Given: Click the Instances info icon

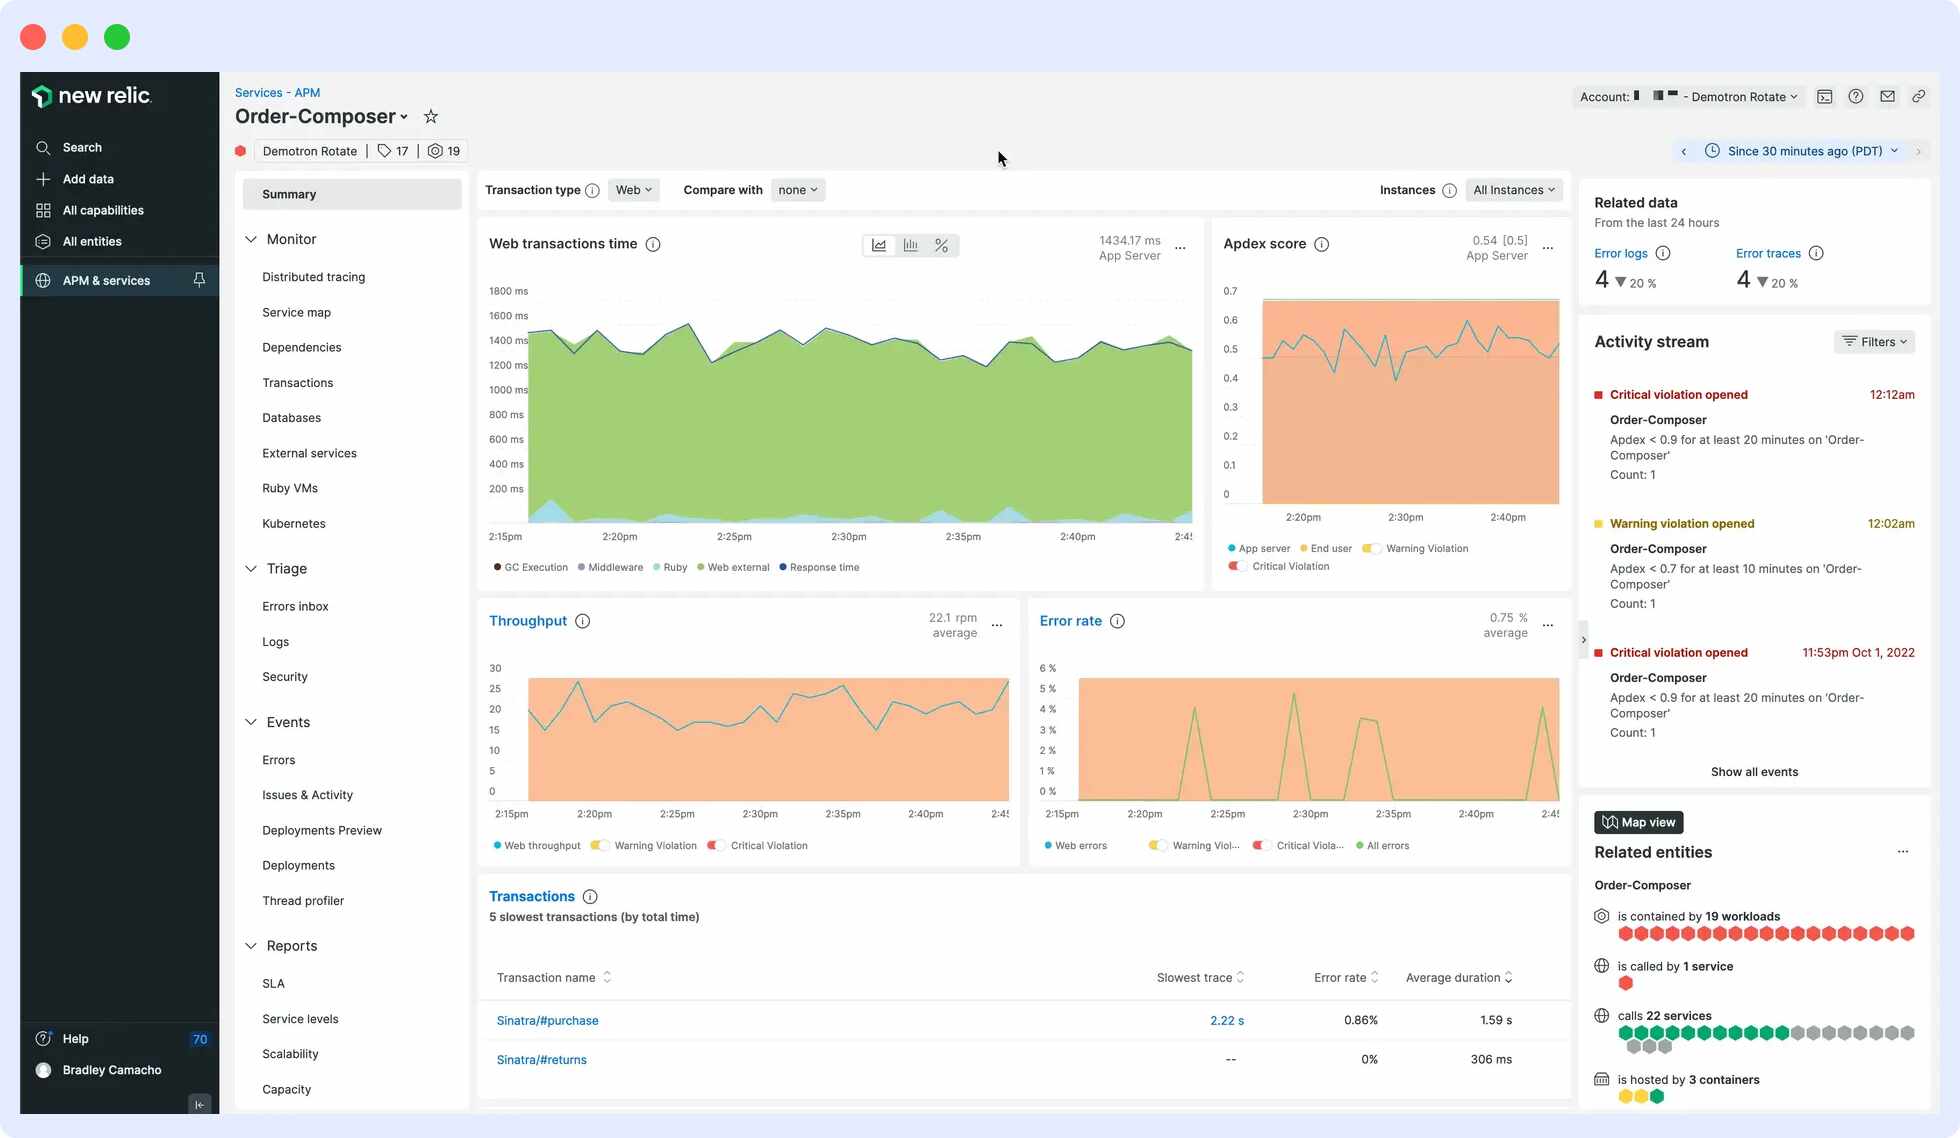Looking at the screenshot, I should [1449, 190].
